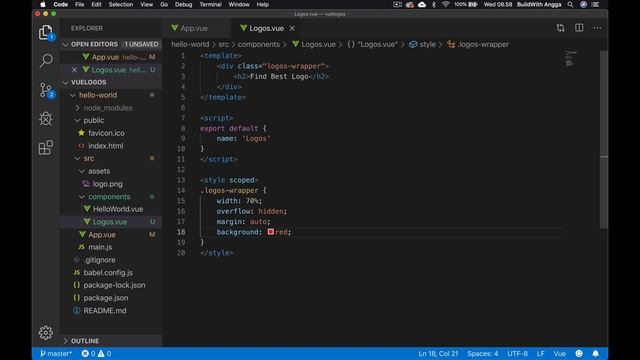
Task: Select the Logos.vue editor tab
Action: click(266, 28)
